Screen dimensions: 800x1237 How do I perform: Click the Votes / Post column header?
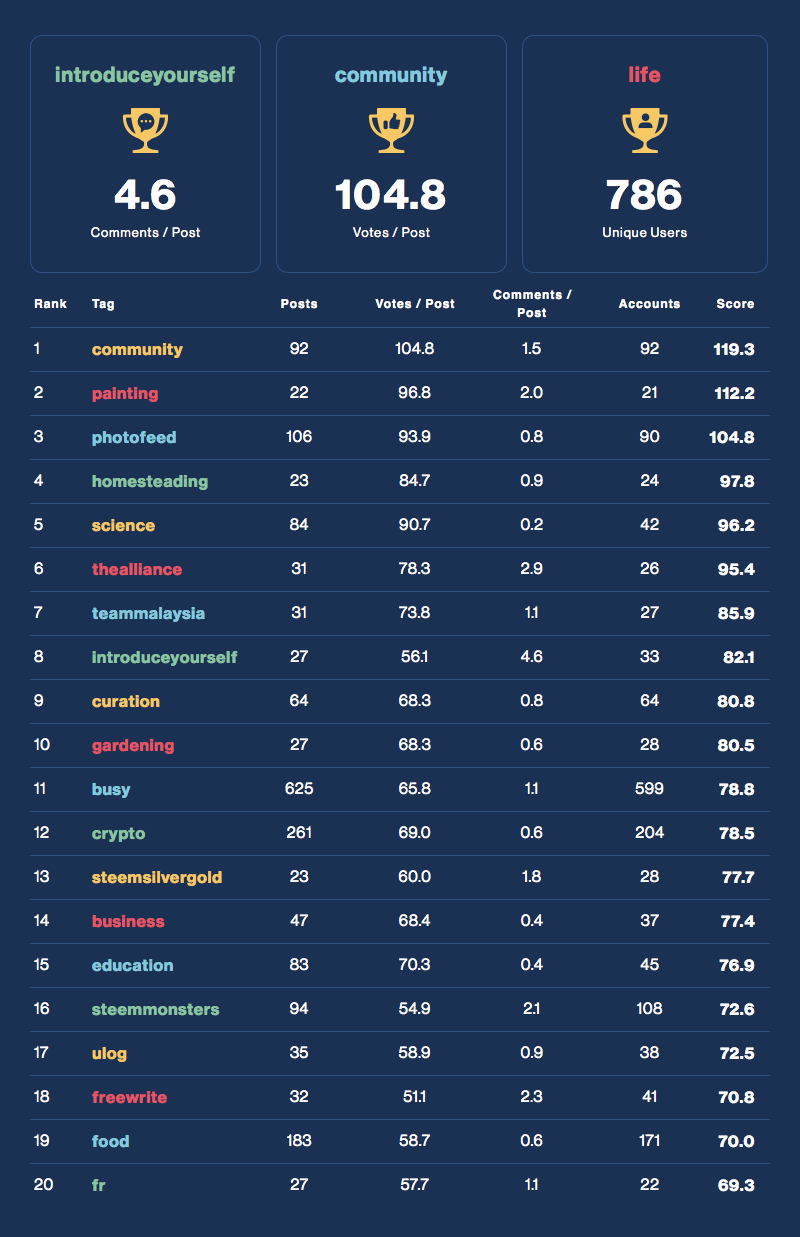(x=414, y=304)
